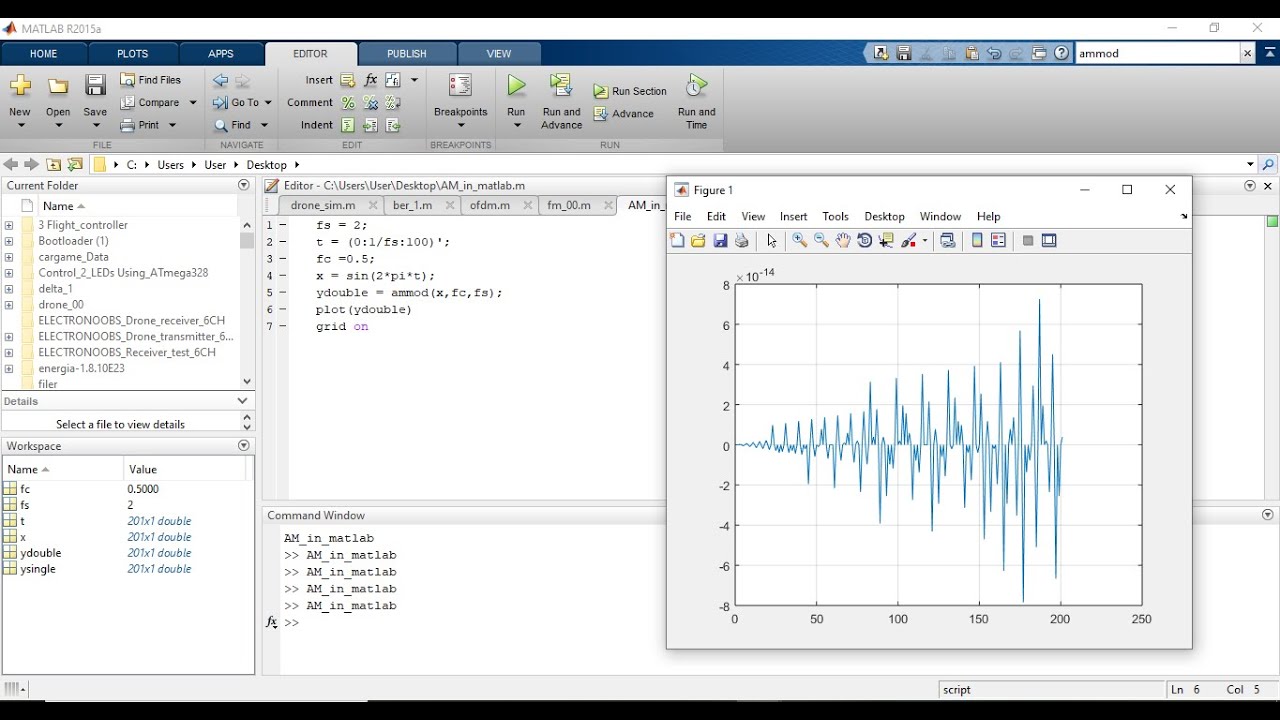Screen dimensions: 1280x720
Task: Click the Name column header in Workspace
Action: point(63,469)
